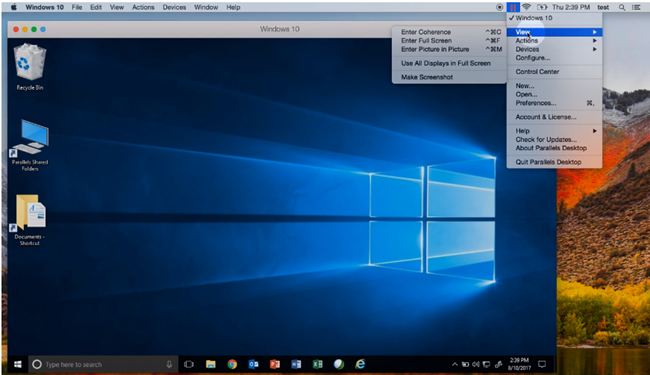Open the Windows 10 app menu in menu bar

[x=44, y=7]
